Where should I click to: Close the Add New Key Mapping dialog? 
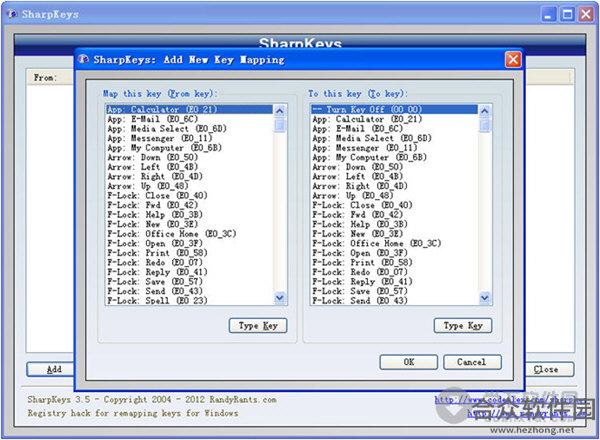[x=513, y=60]
